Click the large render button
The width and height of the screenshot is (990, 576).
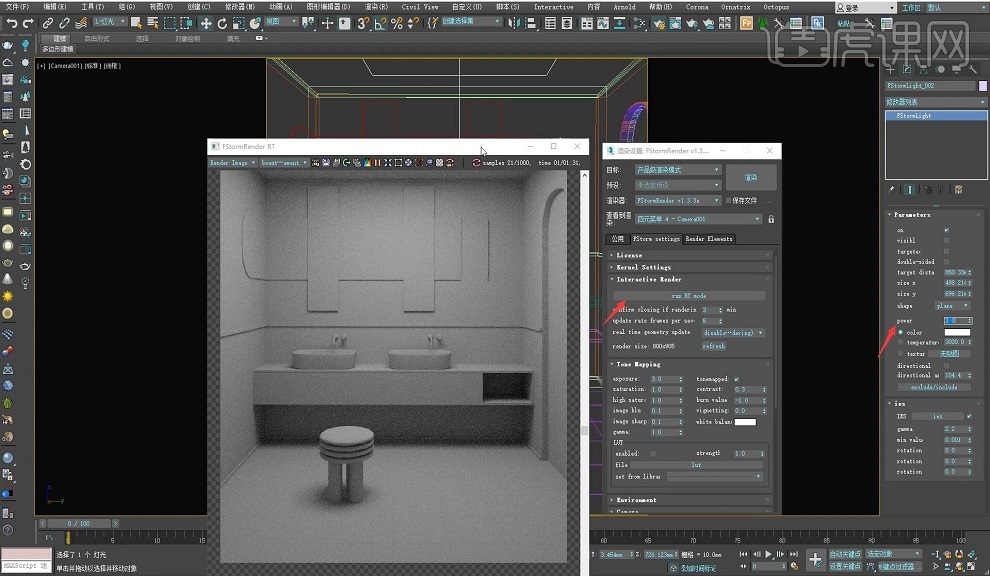pyautogui.click(x=750, y=177)
